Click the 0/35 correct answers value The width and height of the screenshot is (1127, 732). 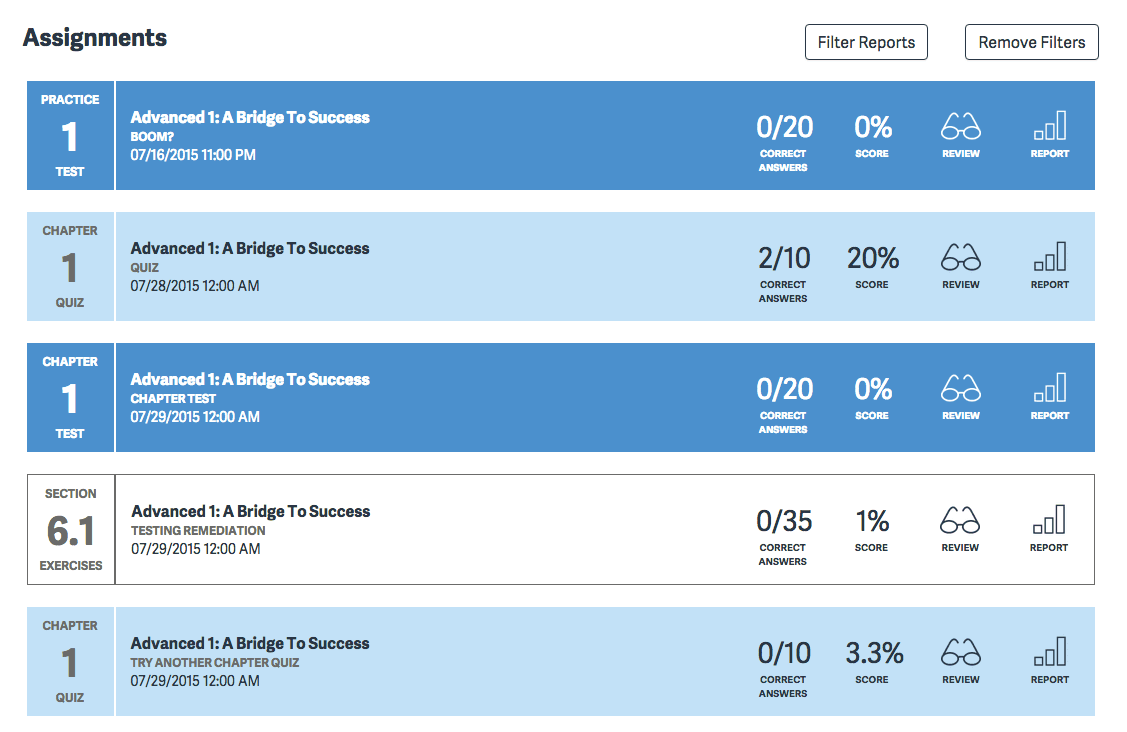(x=783, y=522)
